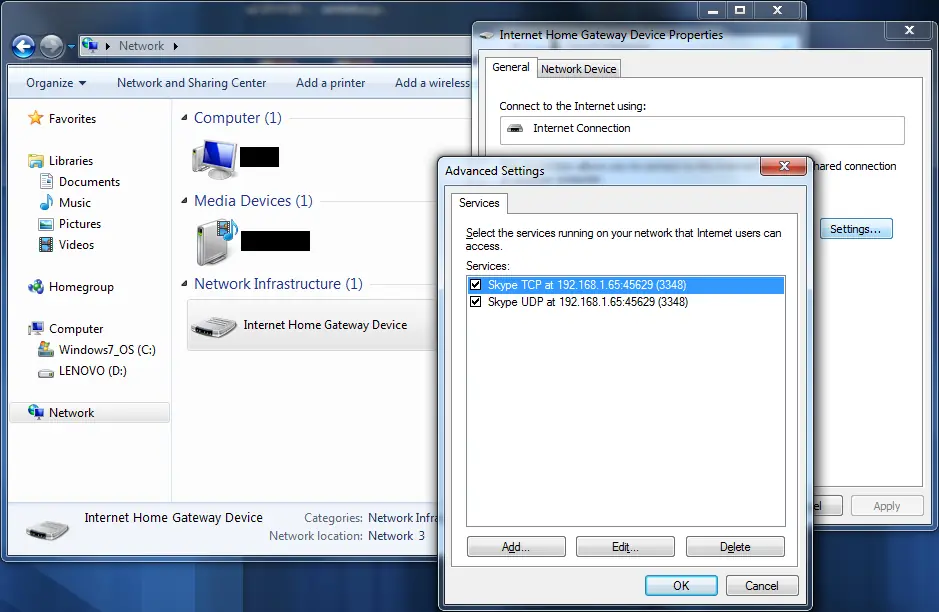Open Pictures library
Viewport: 939px width, 612px height.
80,223
